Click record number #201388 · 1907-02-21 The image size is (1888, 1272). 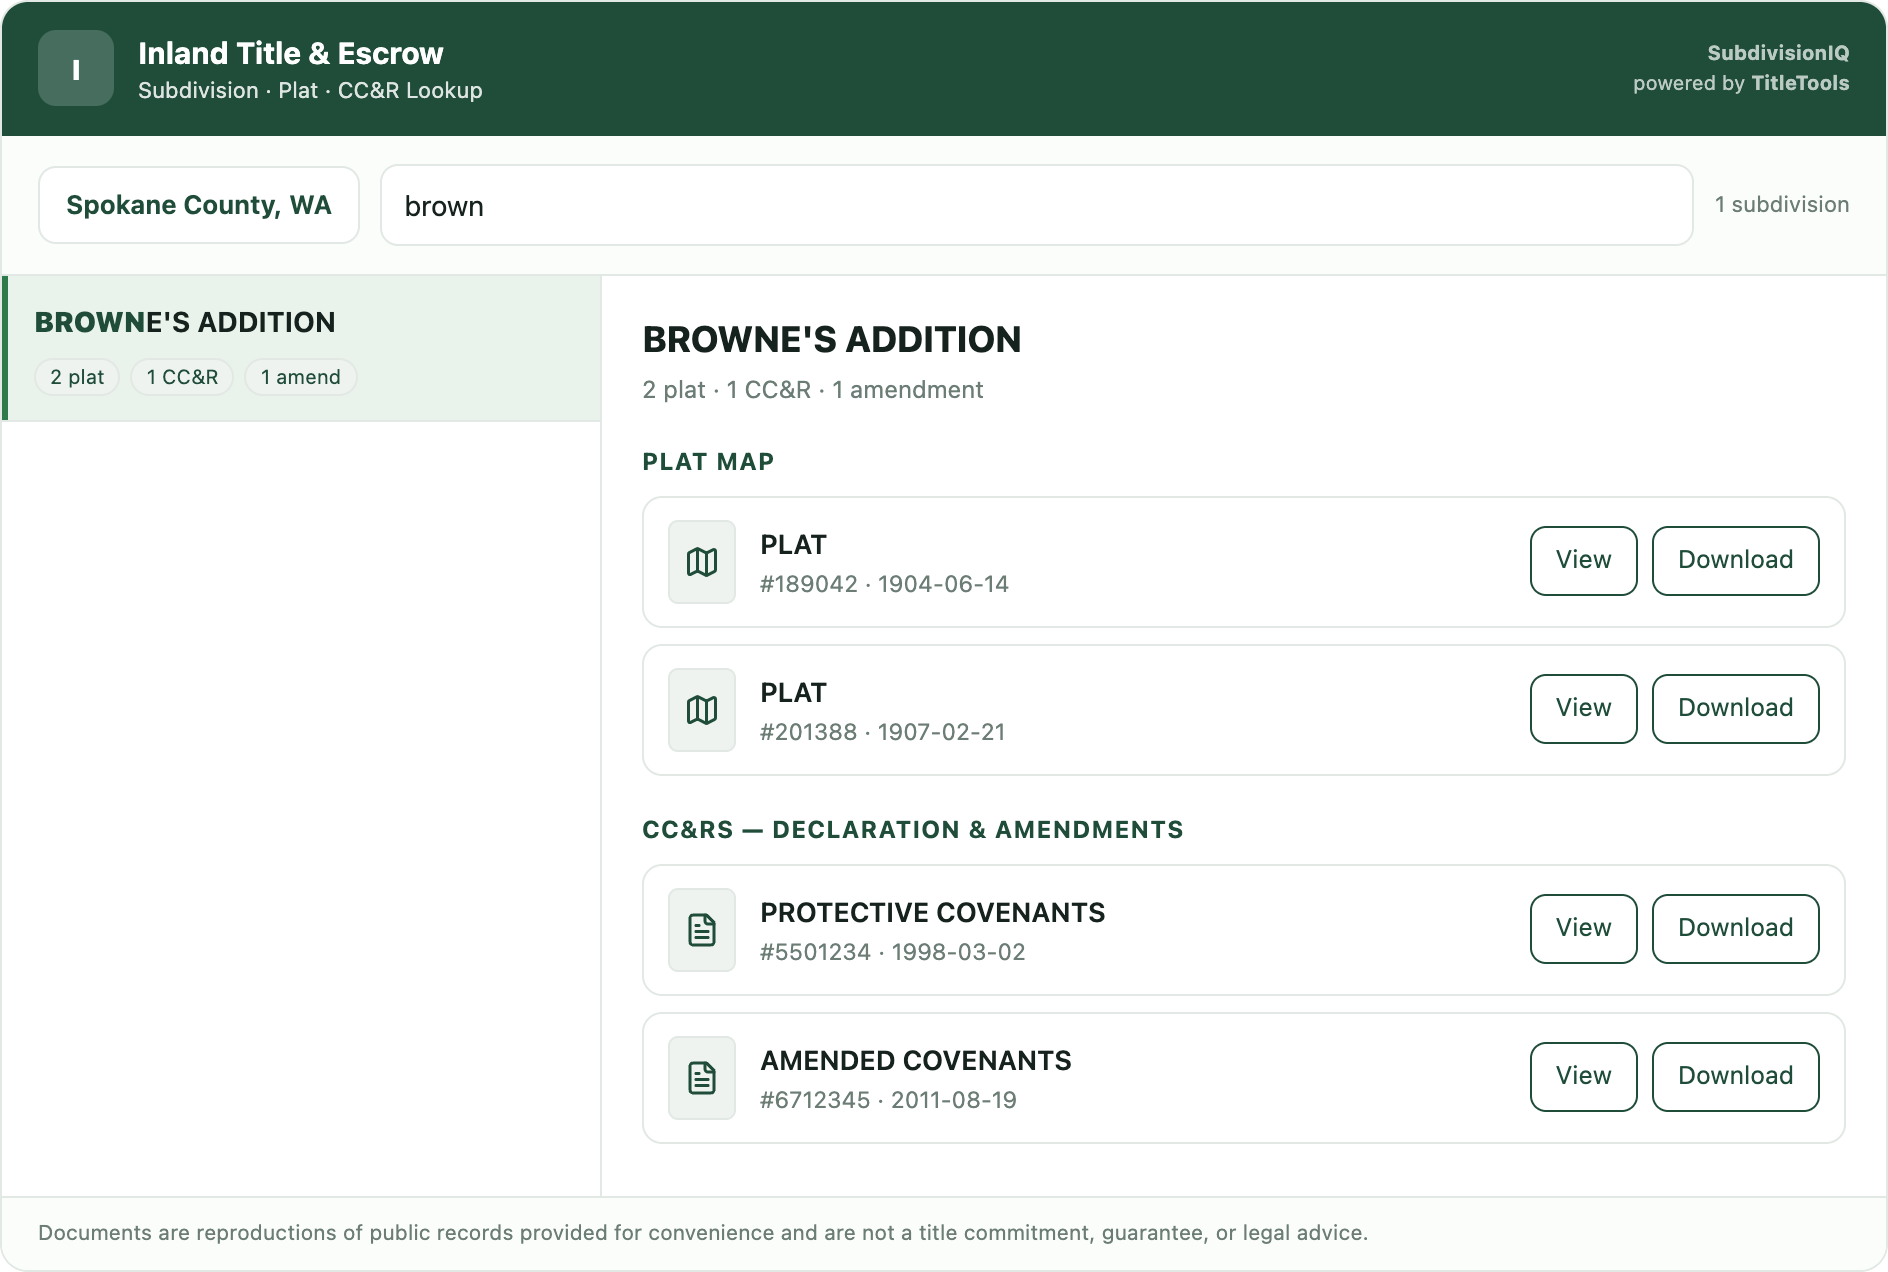tap(883, 732)
